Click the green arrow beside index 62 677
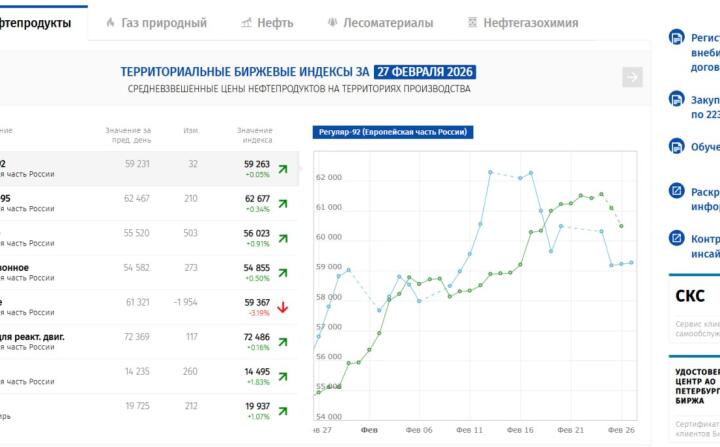Image resolution: width=720 pixels, height=447 pixels. [x=283, y=203]
